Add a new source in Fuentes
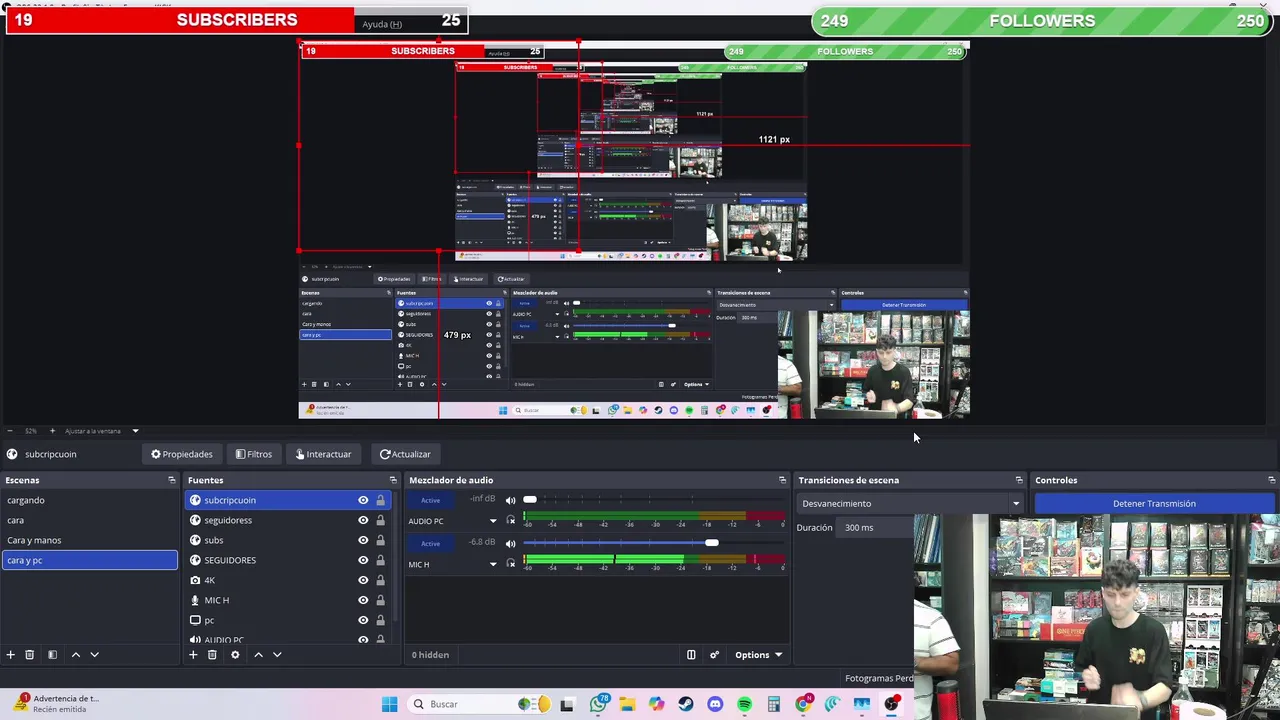Viewport: 1280px width, 720px height. tap(193, 655)
